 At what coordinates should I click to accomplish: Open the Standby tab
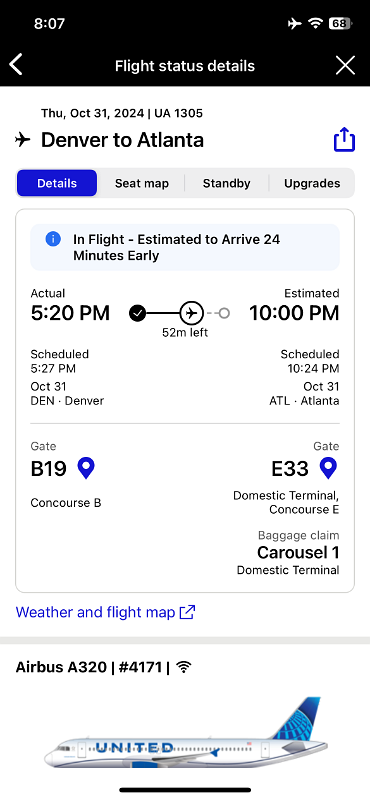tap(227, 183)
